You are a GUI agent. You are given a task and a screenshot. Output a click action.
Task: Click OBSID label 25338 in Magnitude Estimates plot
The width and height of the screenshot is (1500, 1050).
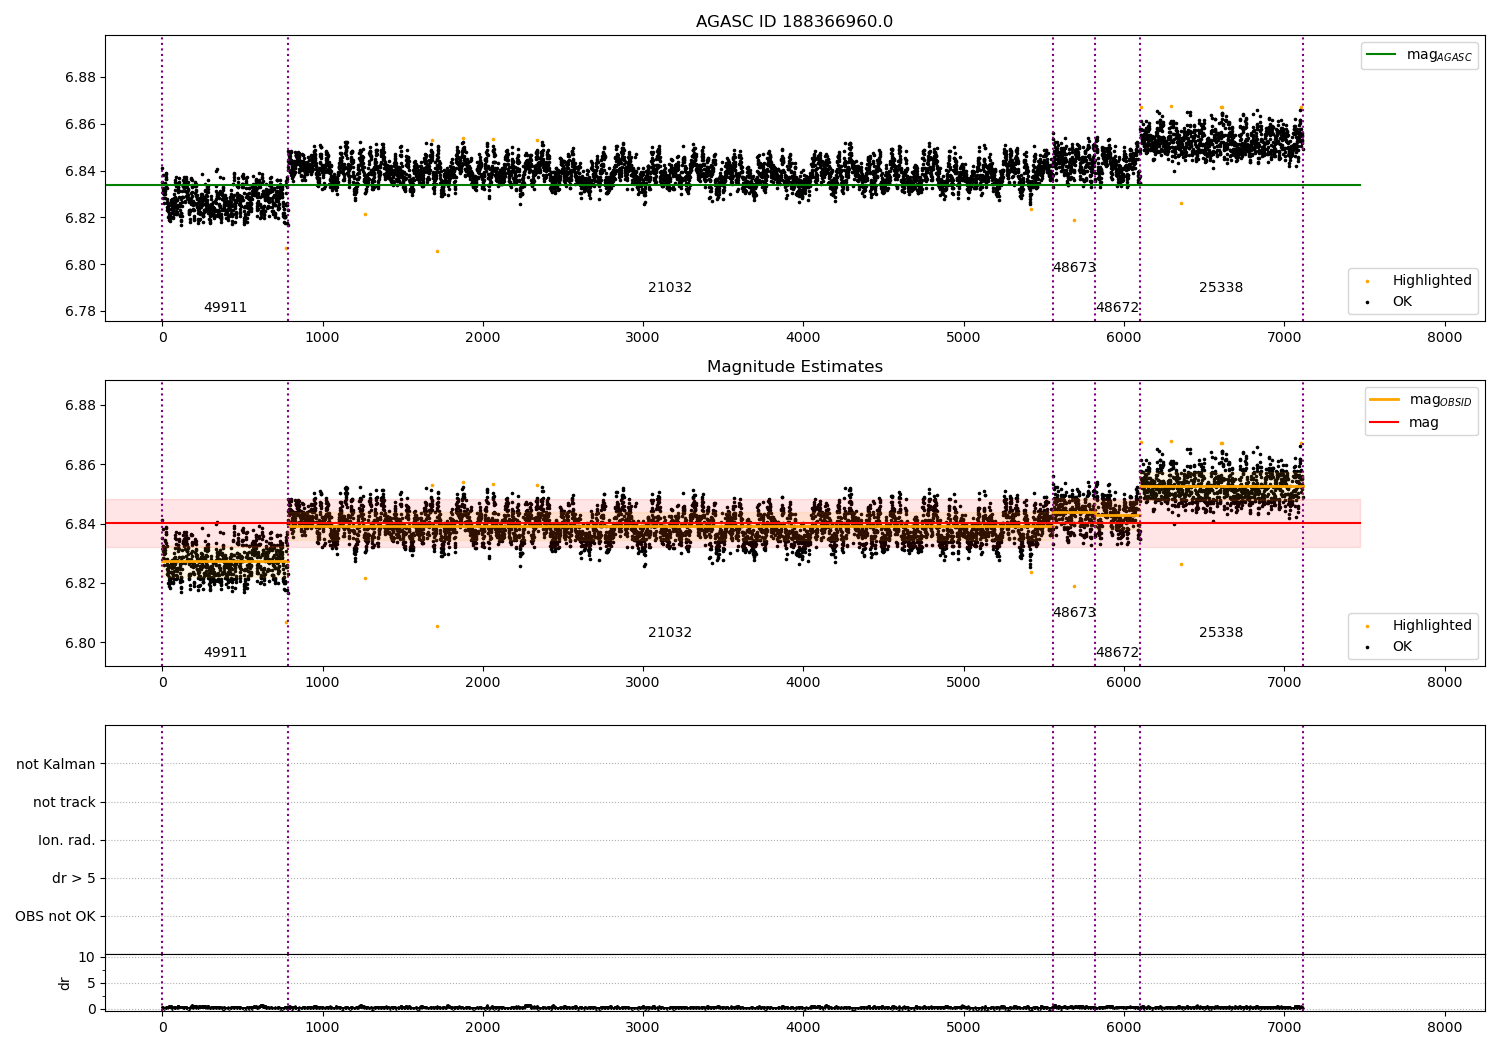(1221, 633)
